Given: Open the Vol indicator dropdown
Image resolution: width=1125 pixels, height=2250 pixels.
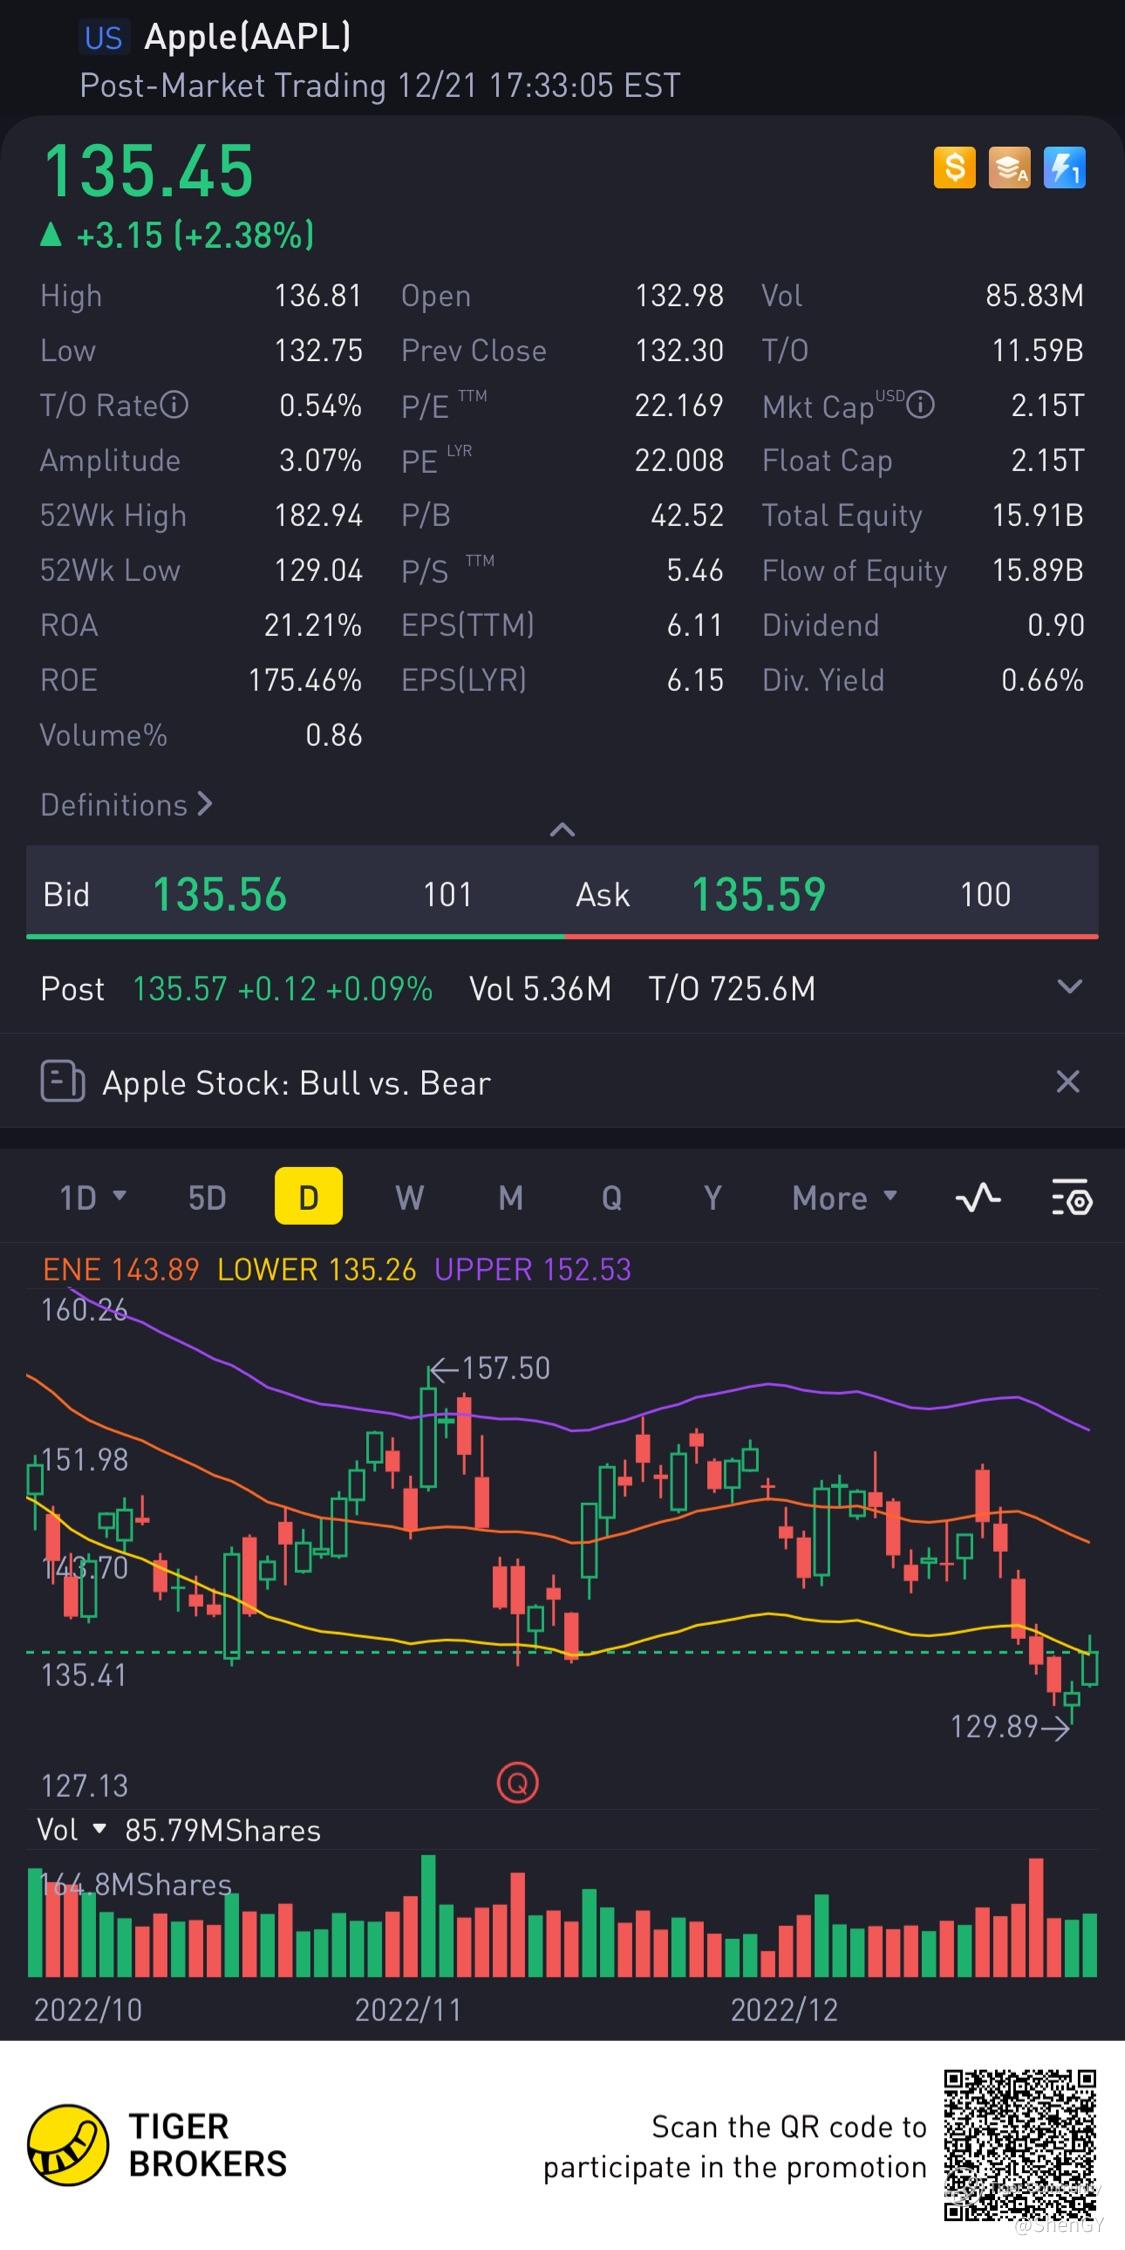Looking at the screenshot, I should [72, 1830].
